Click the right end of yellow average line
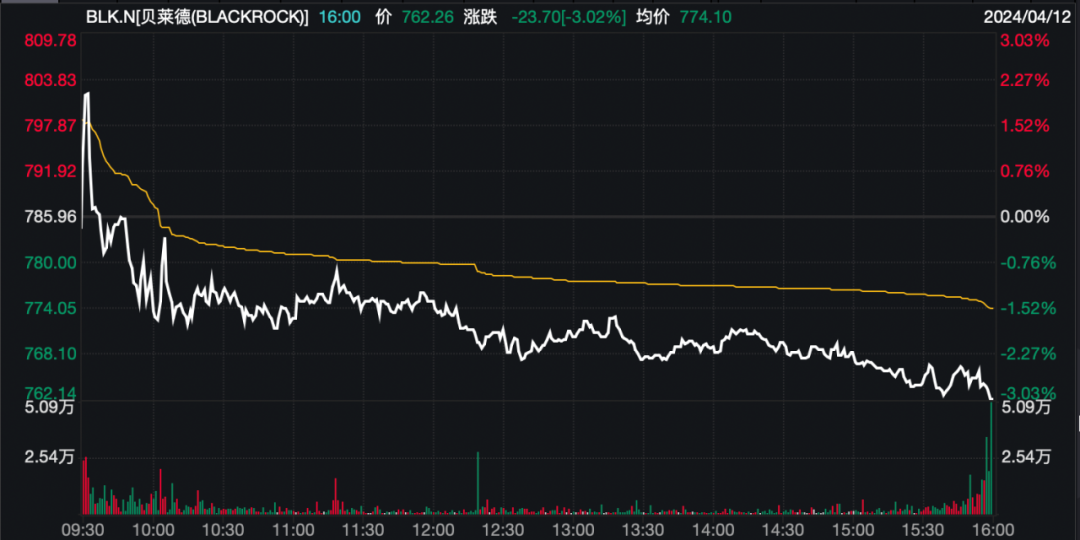Screen dimensions: 1080x540 pyautogui.click(x=990, y=308)
